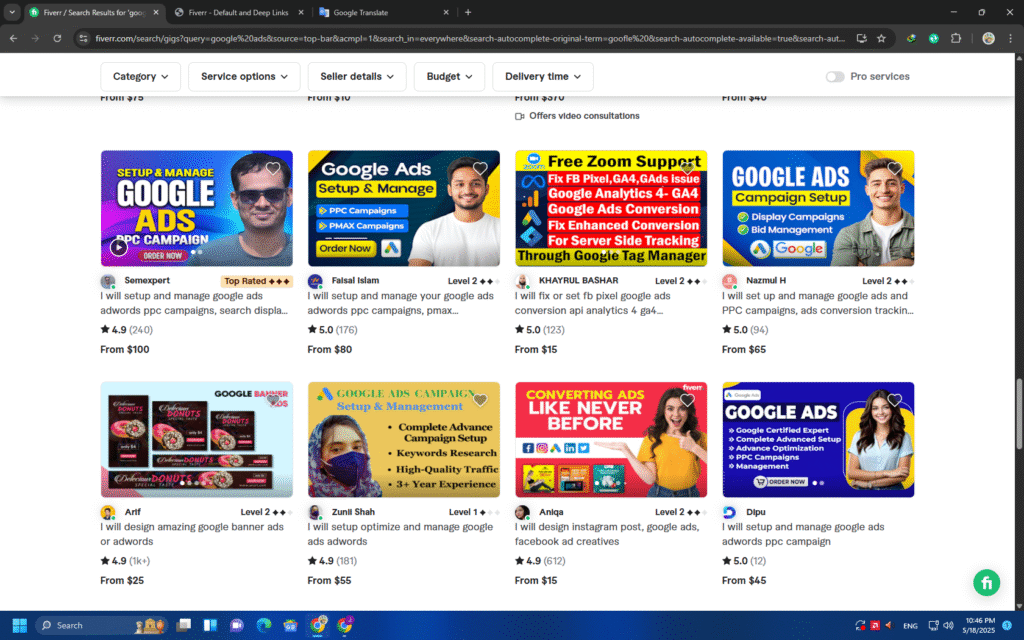
Task: Click Dipu seller avatar
Action: click(x=729, y=513)
